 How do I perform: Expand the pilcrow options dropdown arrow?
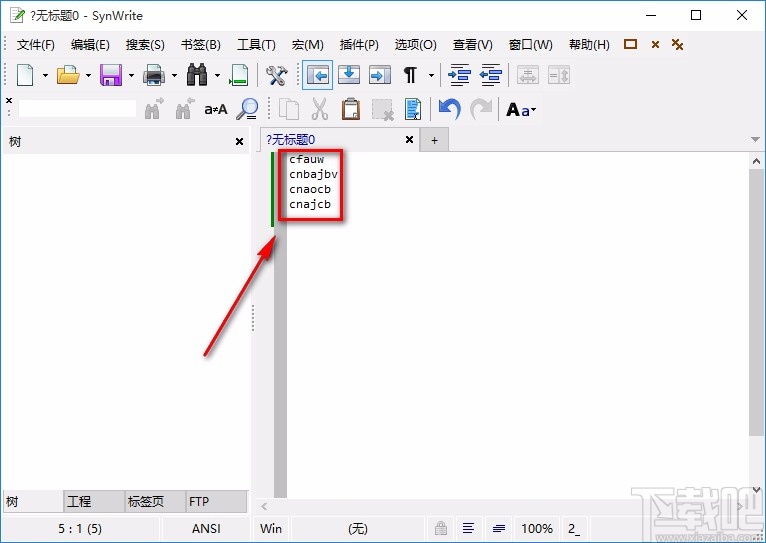(431, 76)
